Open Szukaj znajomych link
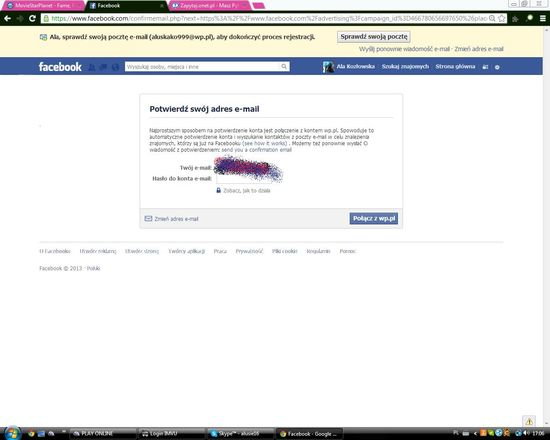The height and width of the screenshot is (440, 550). (x=405, y=66)
